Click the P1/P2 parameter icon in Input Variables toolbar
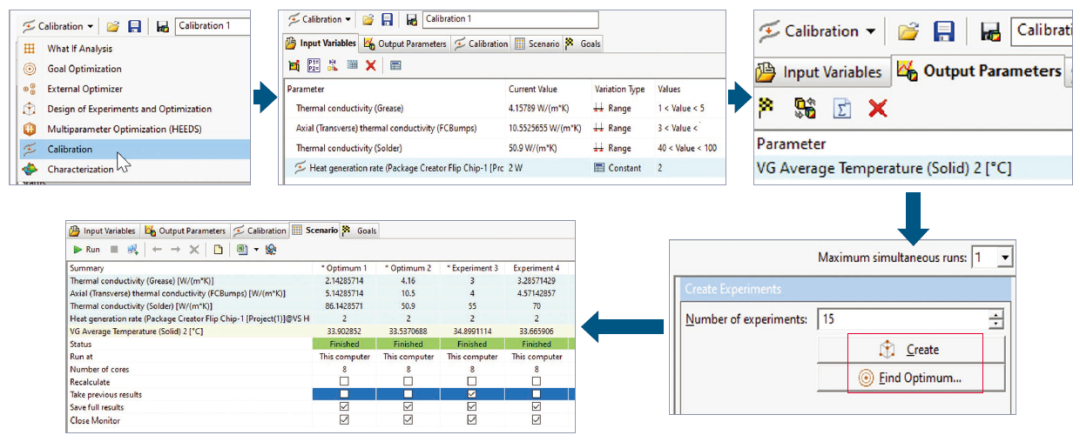 point(313,65)
